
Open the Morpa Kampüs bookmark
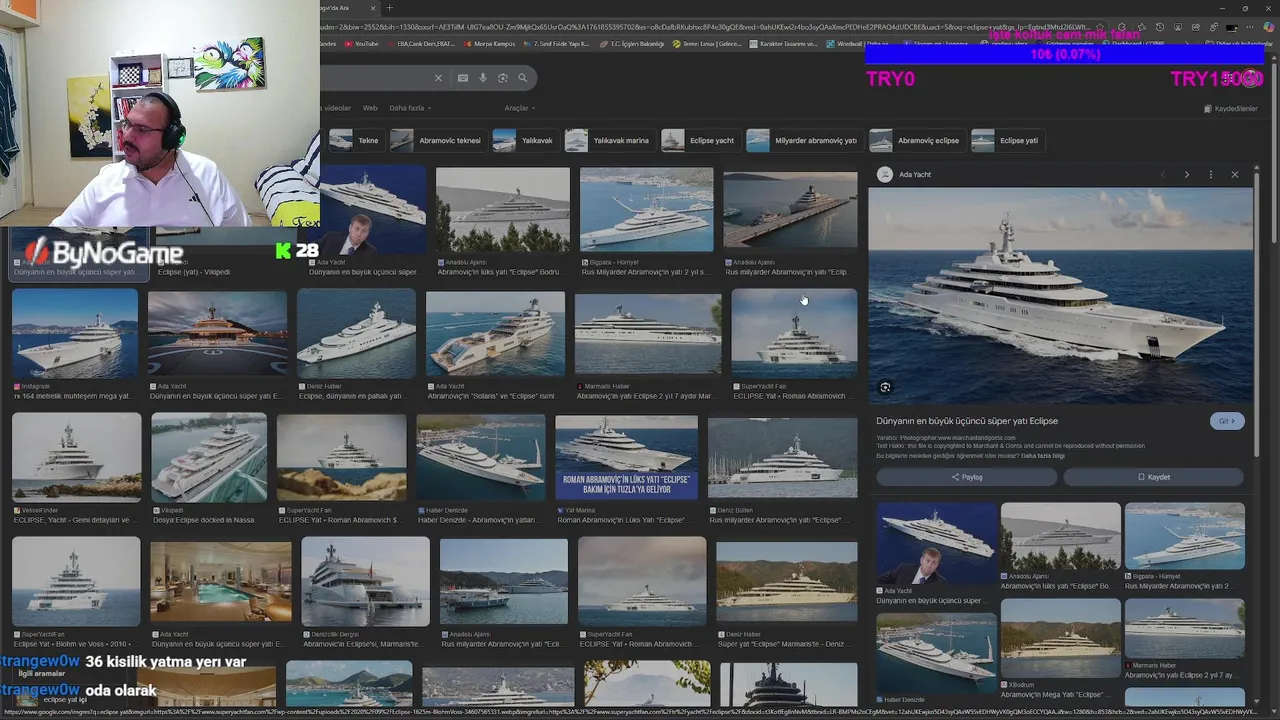click(489, 44)
